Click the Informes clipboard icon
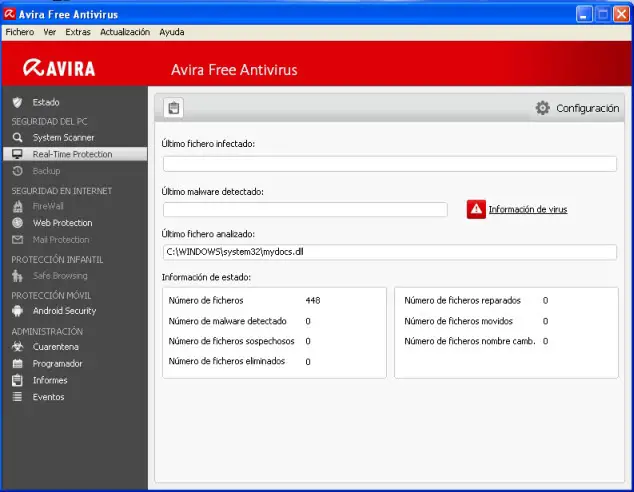The height and width of the screenshot is (492, 634). coord(17,380)
